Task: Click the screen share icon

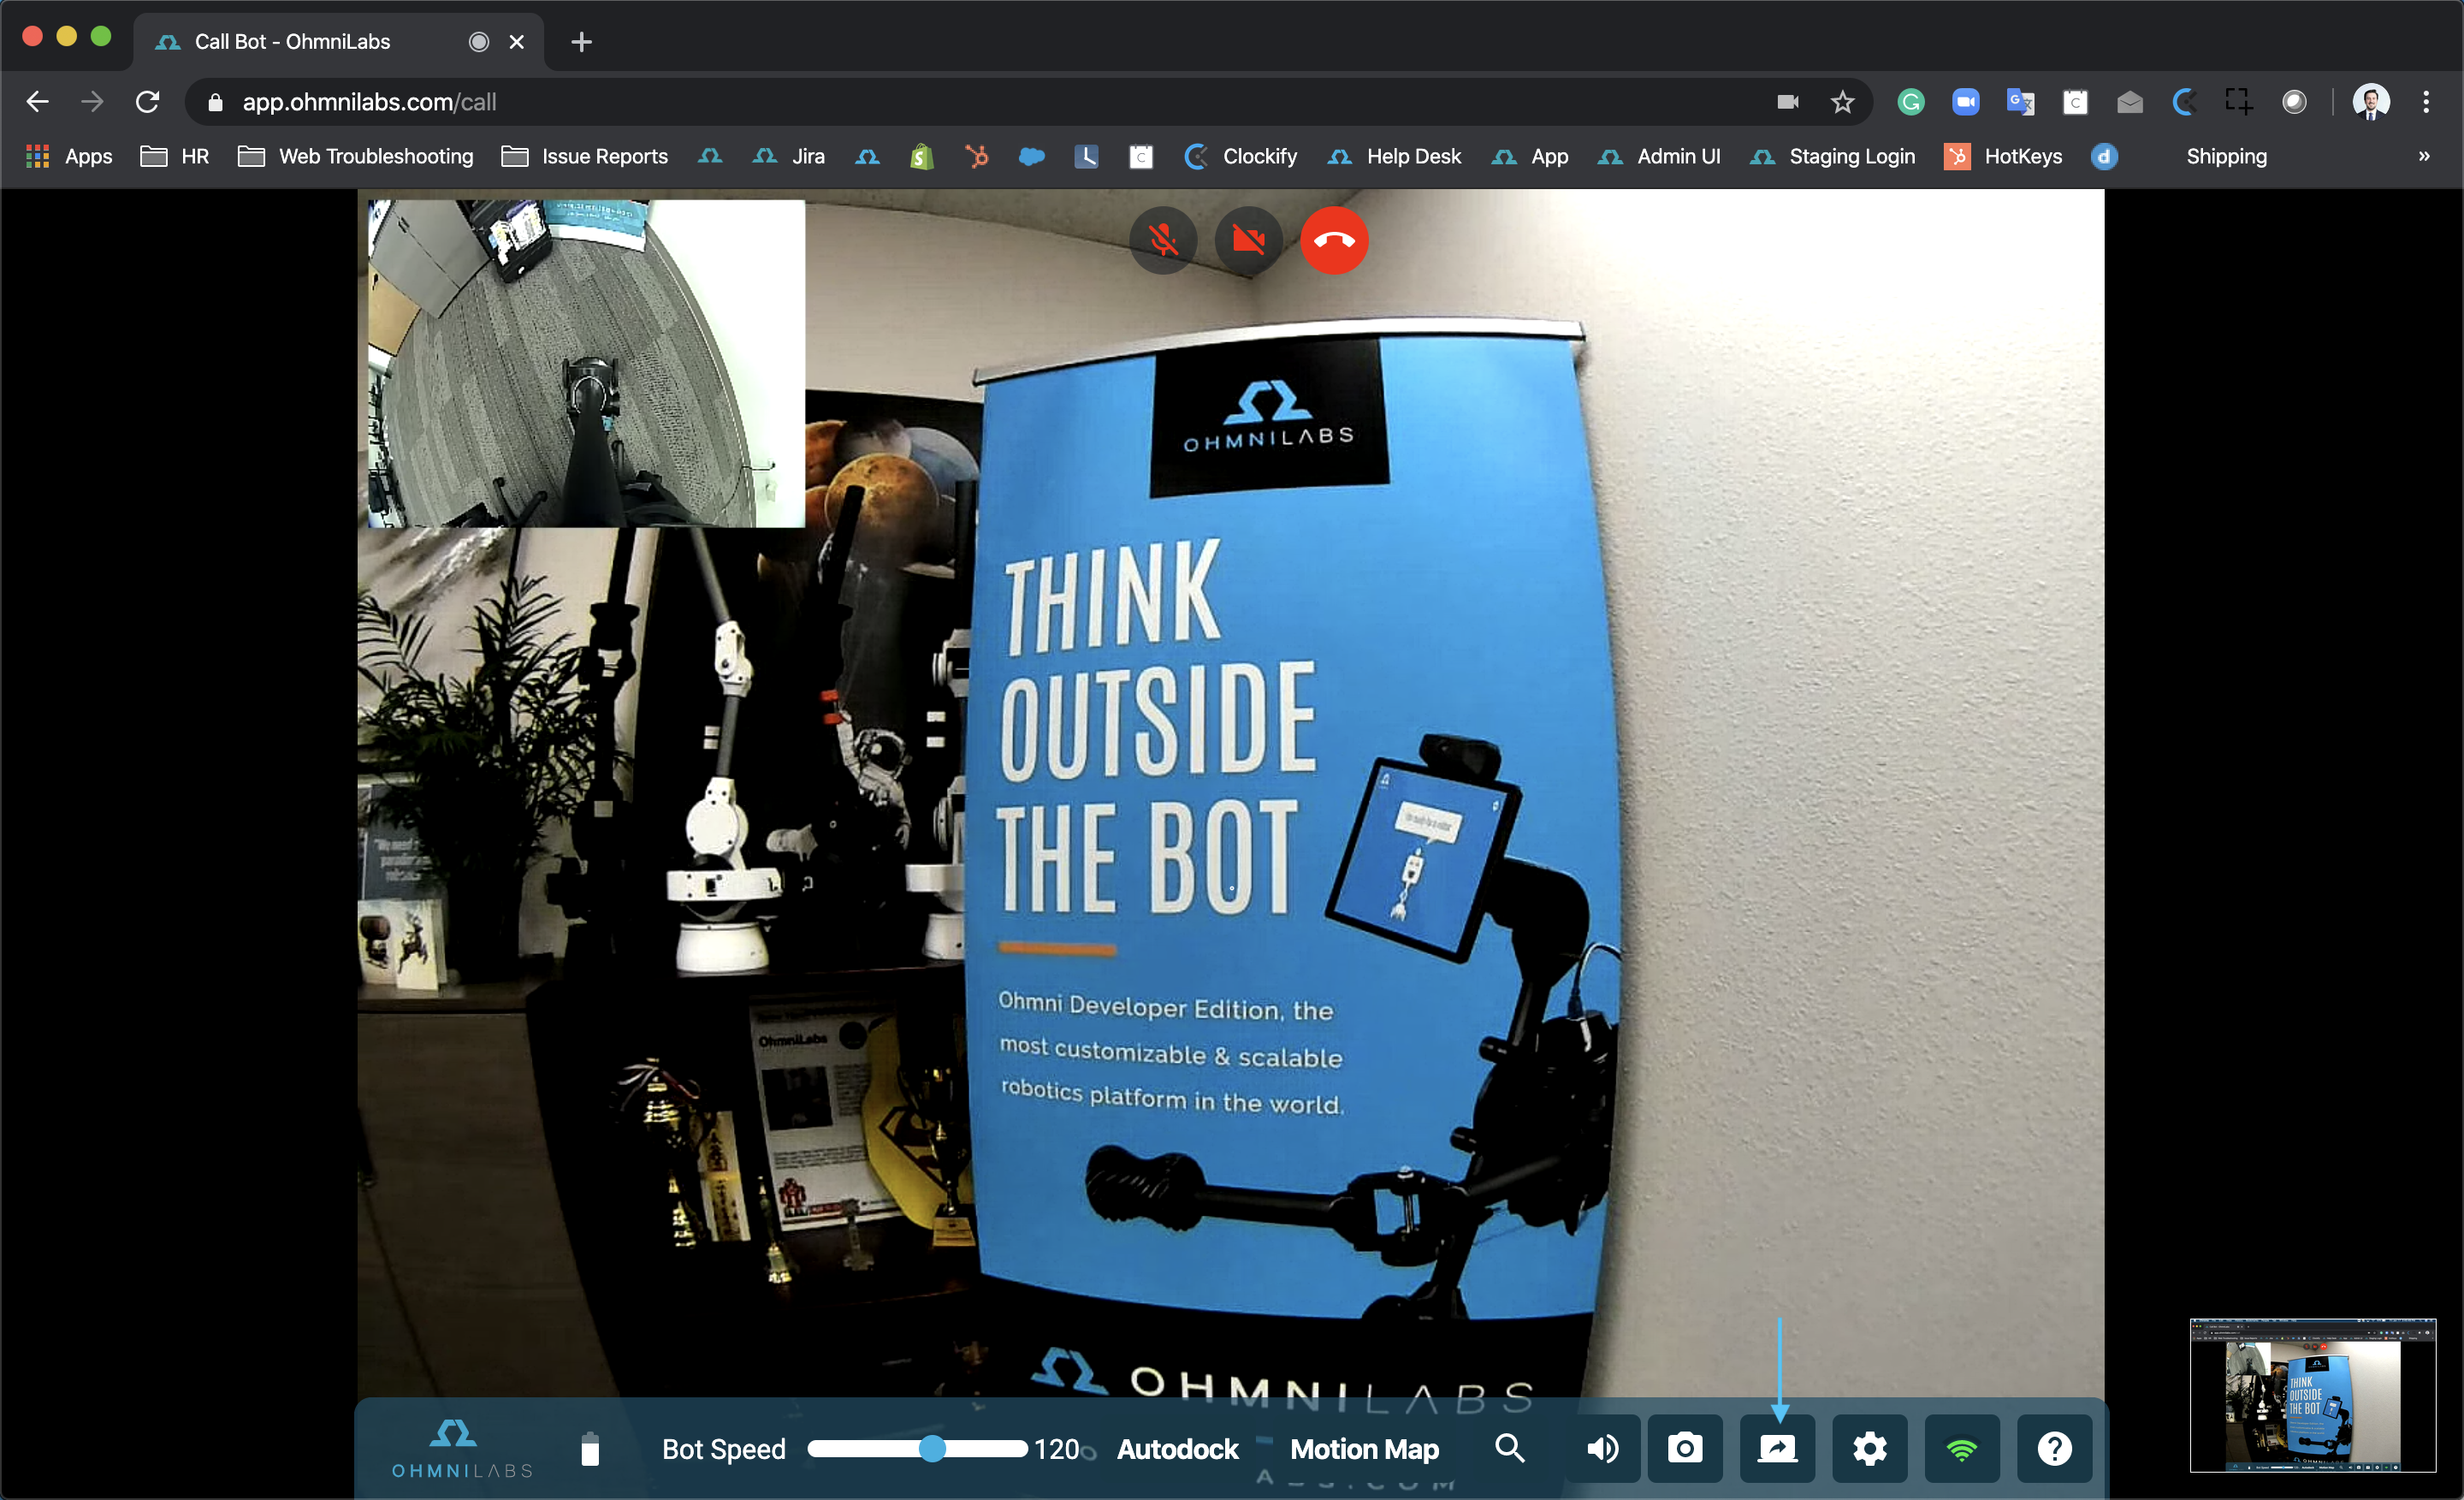Action: click(1777, 1448)
